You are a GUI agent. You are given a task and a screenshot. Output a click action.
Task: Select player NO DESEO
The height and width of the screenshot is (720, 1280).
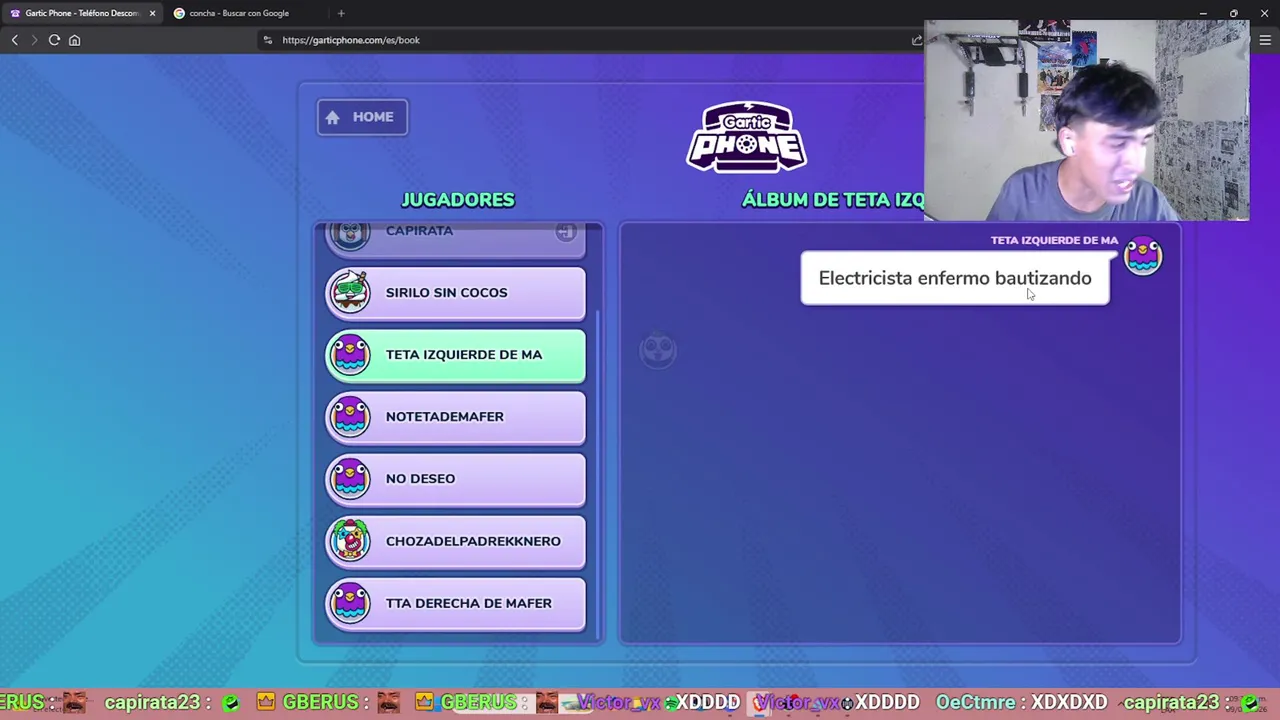455,479
